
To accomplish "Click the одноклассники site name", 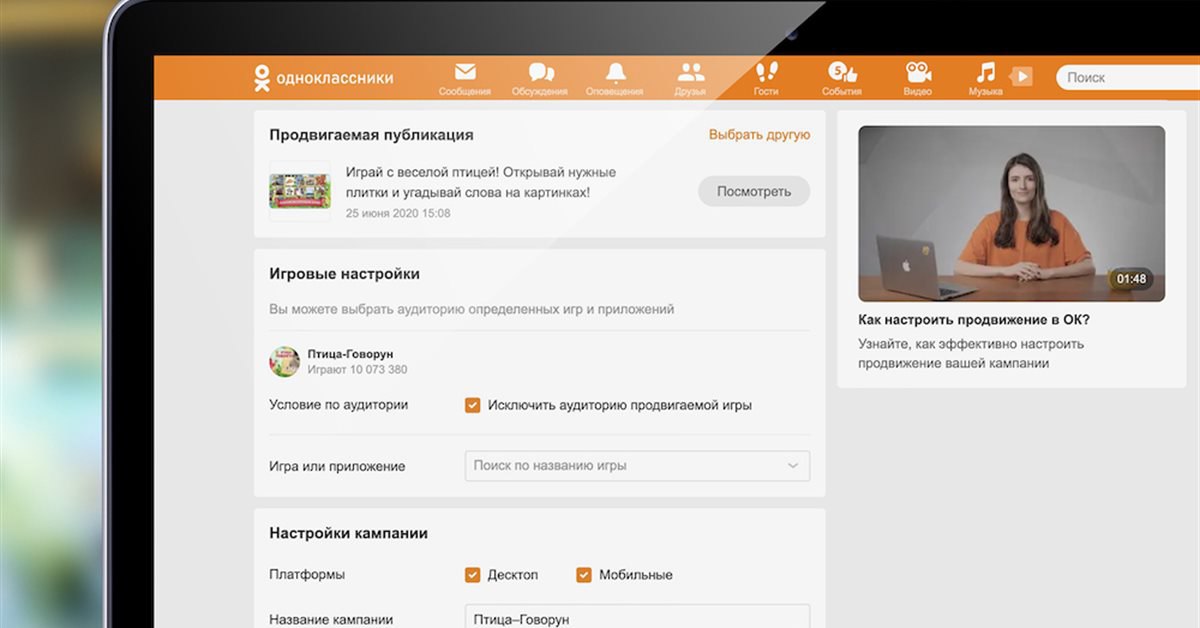I will coord(335,78).
